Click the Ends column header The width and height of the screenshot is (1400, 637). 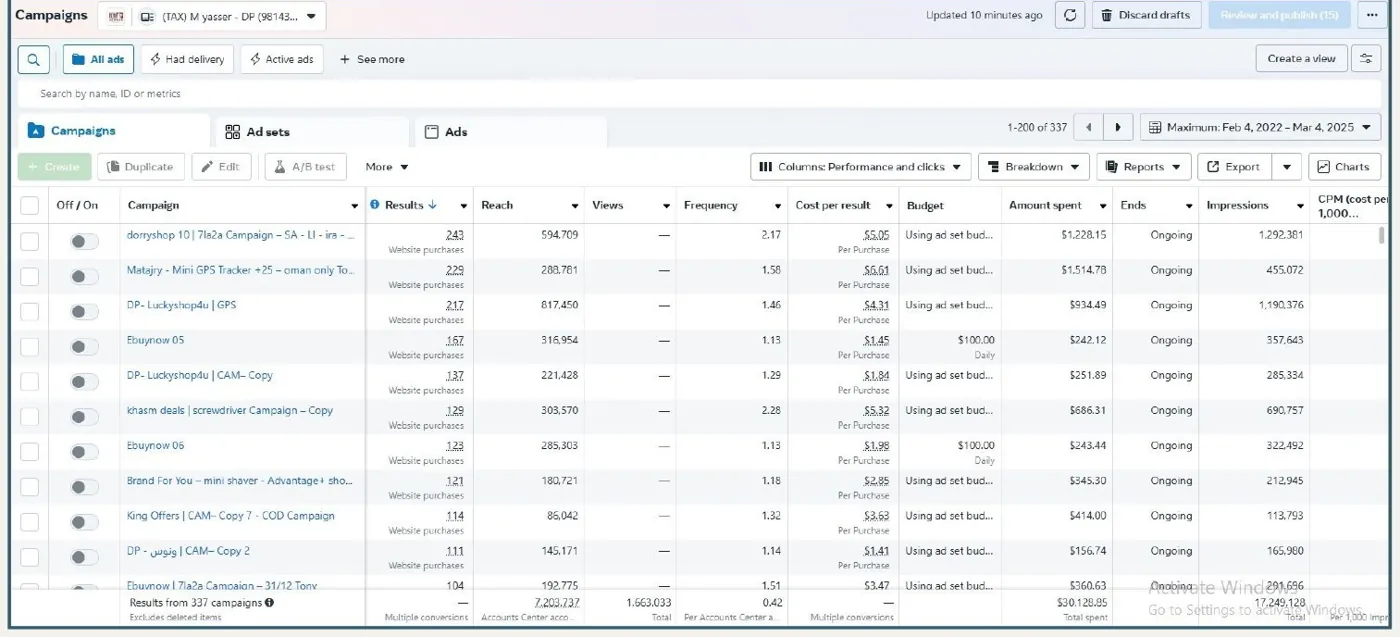point(1133,206)
